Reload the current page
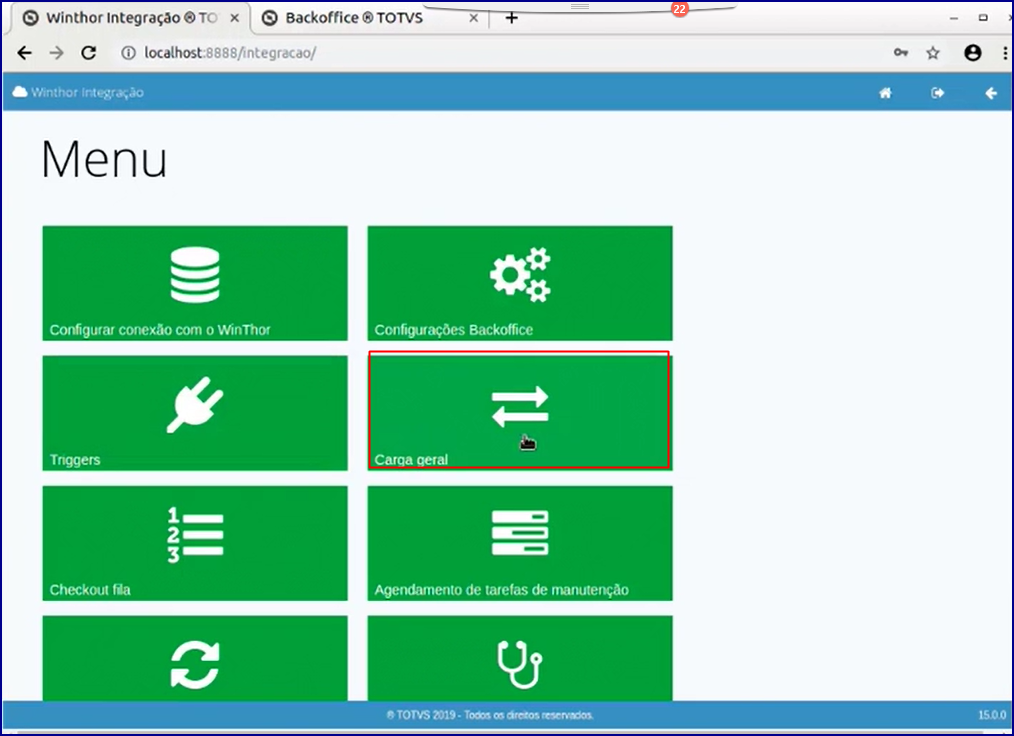Viewport: 1014px width, 736px height. pos(89,53)
